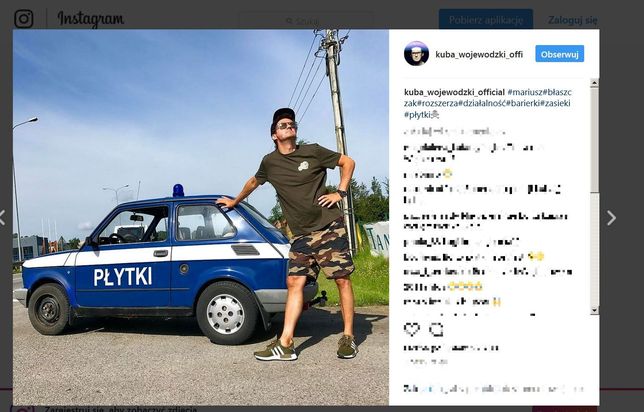
Task: Open the #płytki hashtag link
Action: (418, 115)
